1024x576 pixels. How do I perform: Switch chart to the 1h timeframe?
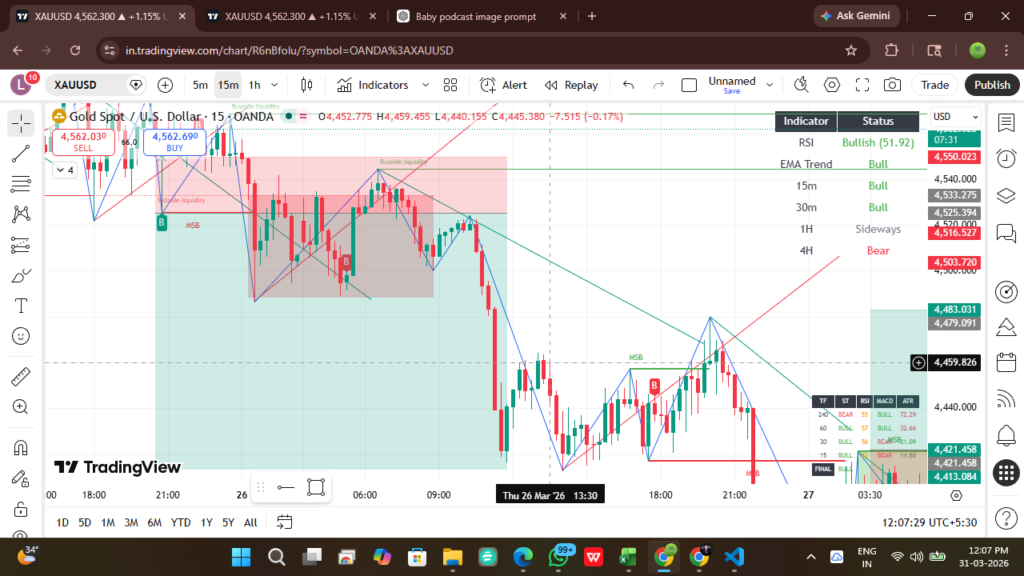[x=257, y=85]
